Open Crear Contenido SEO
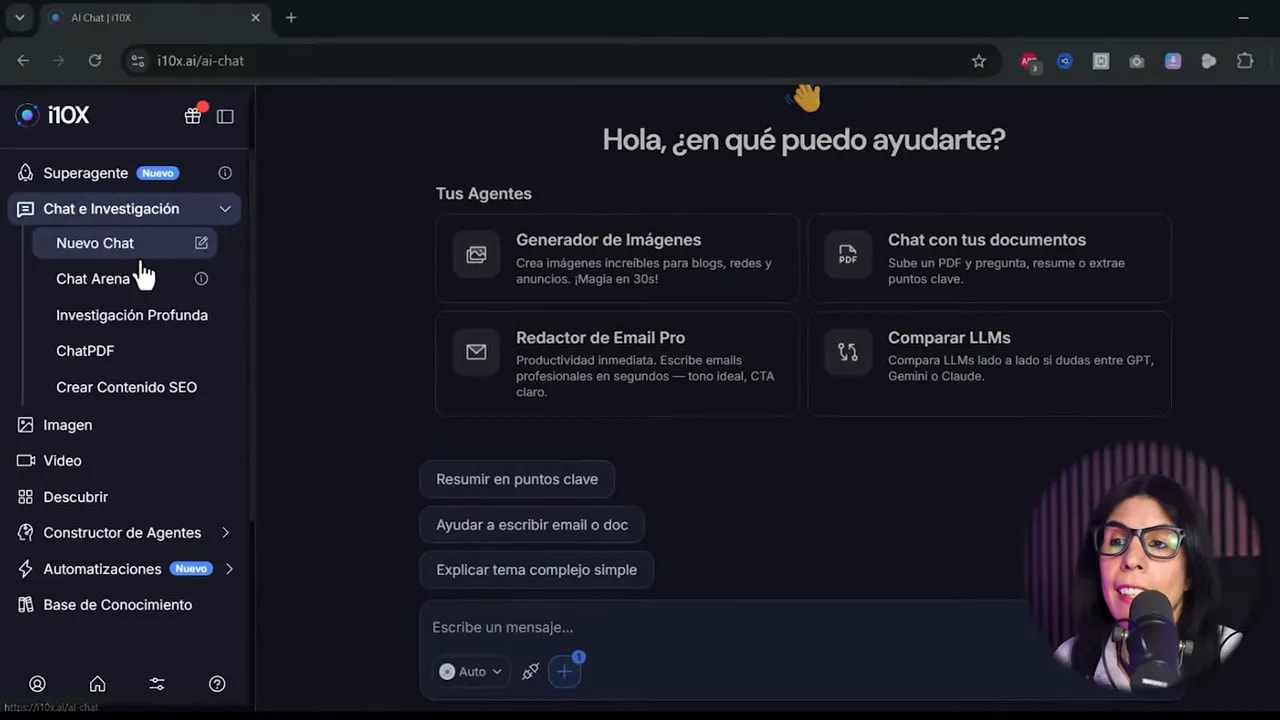The height and width of the screenshot is (720, 1280). (126, 387)
